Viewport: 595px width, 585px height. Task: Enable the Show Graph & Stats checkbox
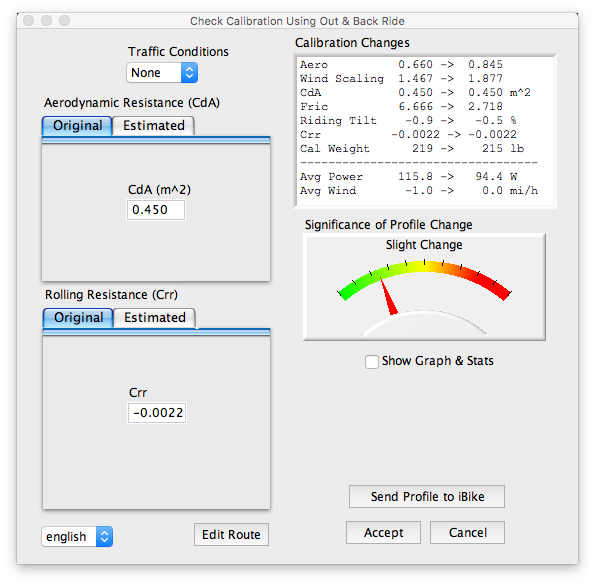372,362
